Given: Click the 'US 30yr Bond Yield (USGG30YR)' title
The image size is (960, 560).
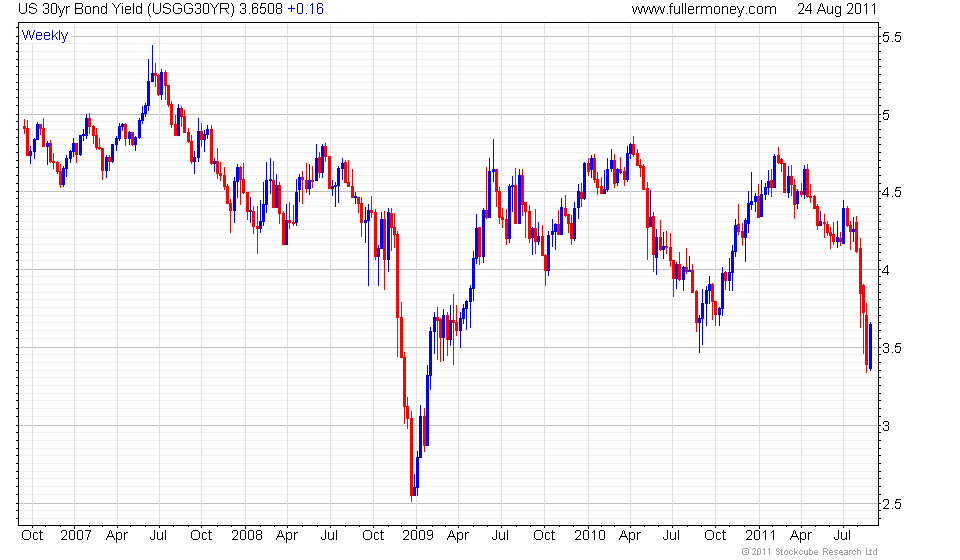Looking at the screenshot, I should 127,9.
